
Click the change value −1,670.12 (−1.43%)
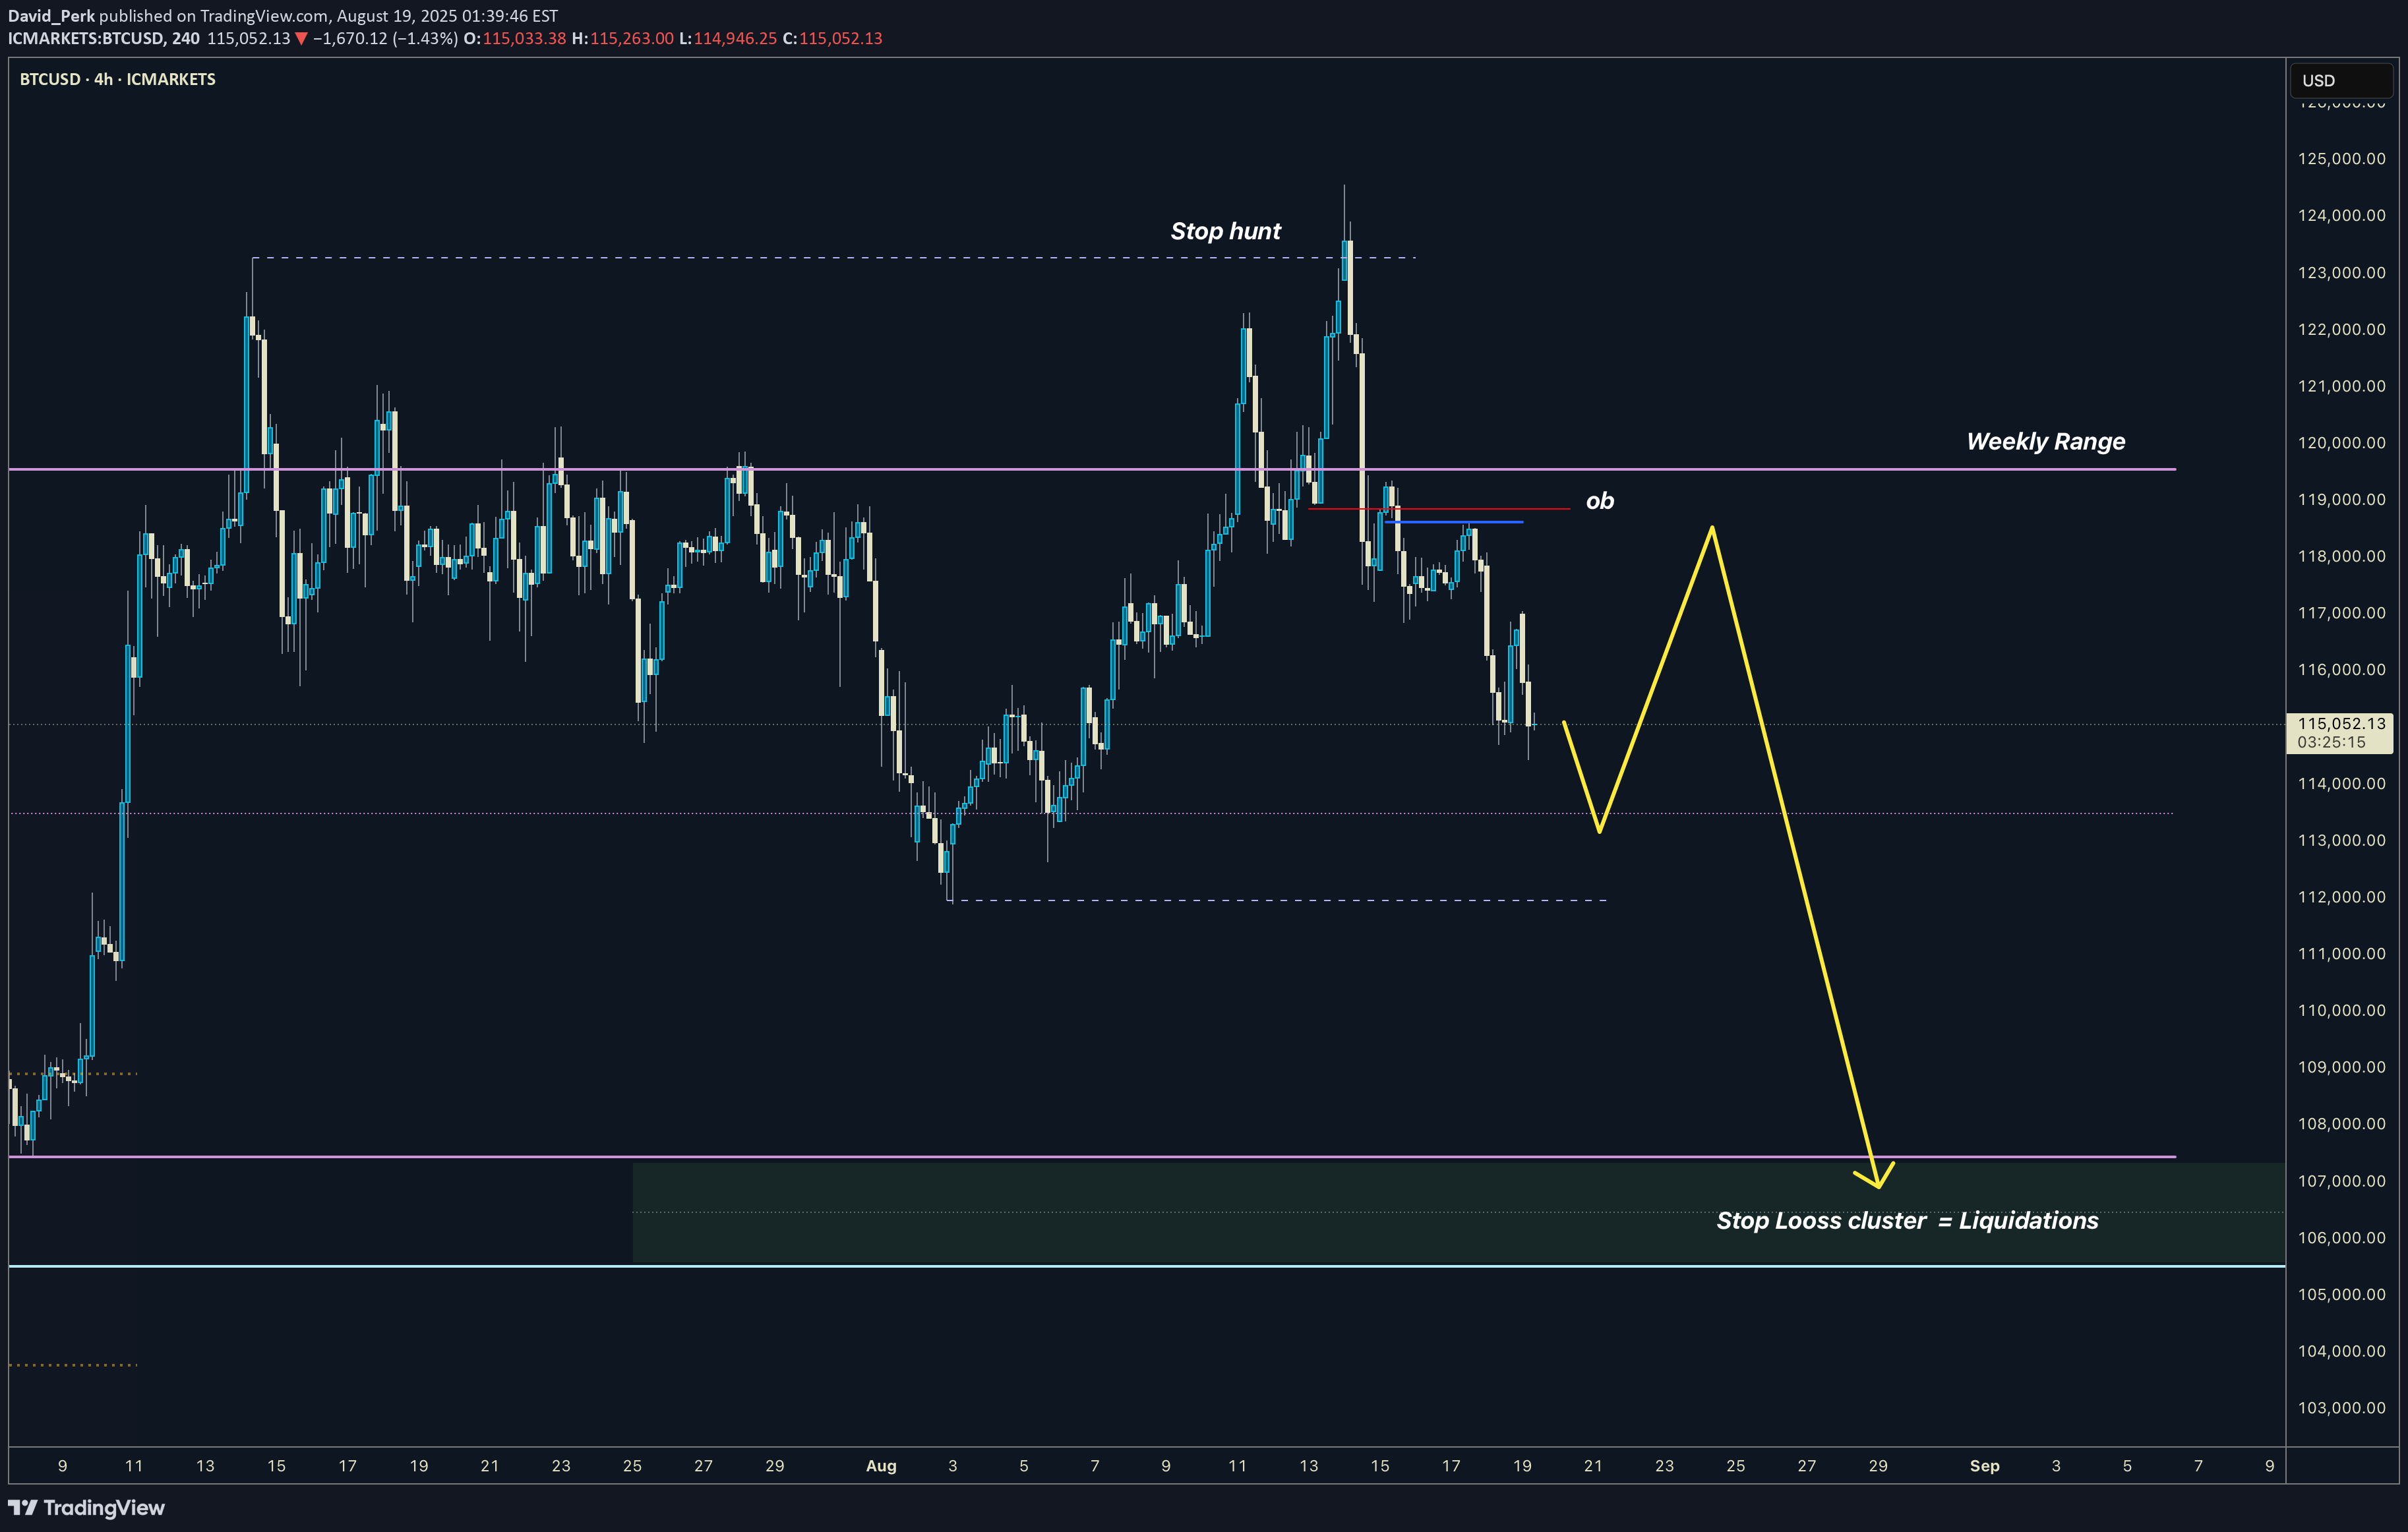[385, 39]
